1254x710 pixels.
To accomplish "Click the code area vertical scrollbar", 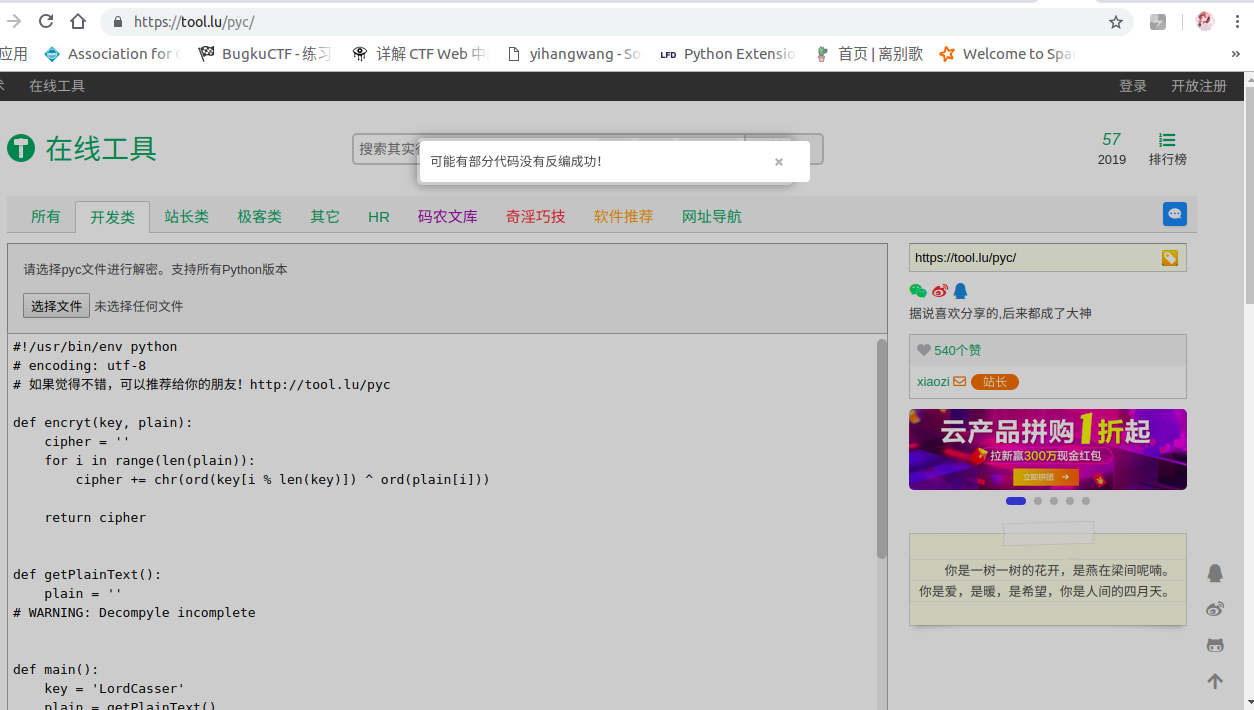I will pyautogui.click(x=881, y=449).
